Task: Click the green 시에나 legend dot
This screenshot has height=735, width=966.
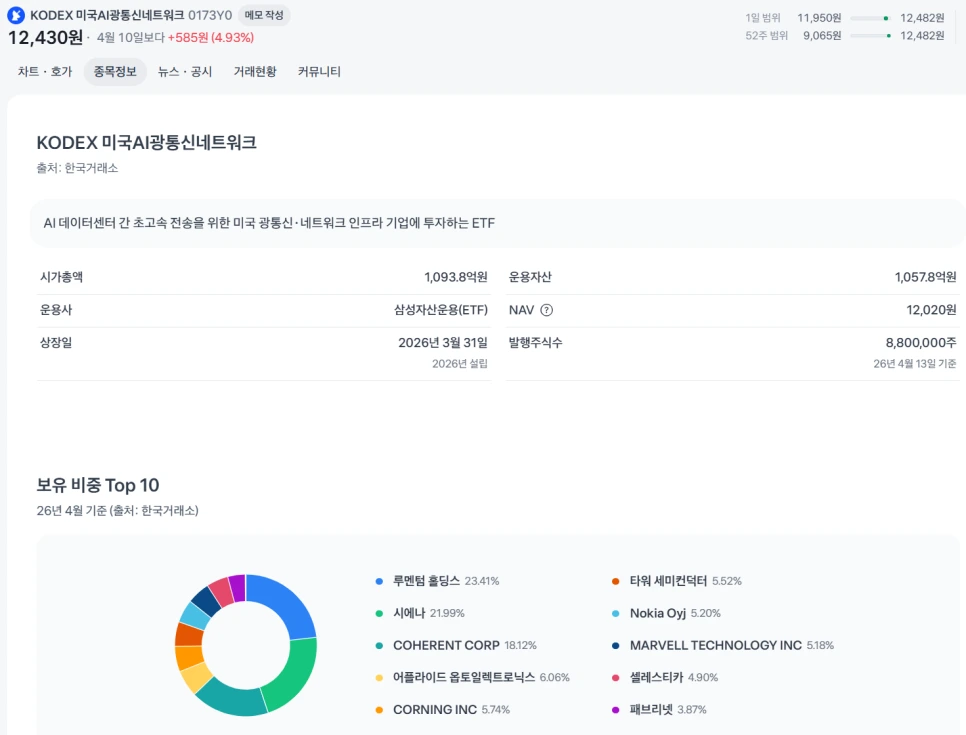Action: pos(379,613)
